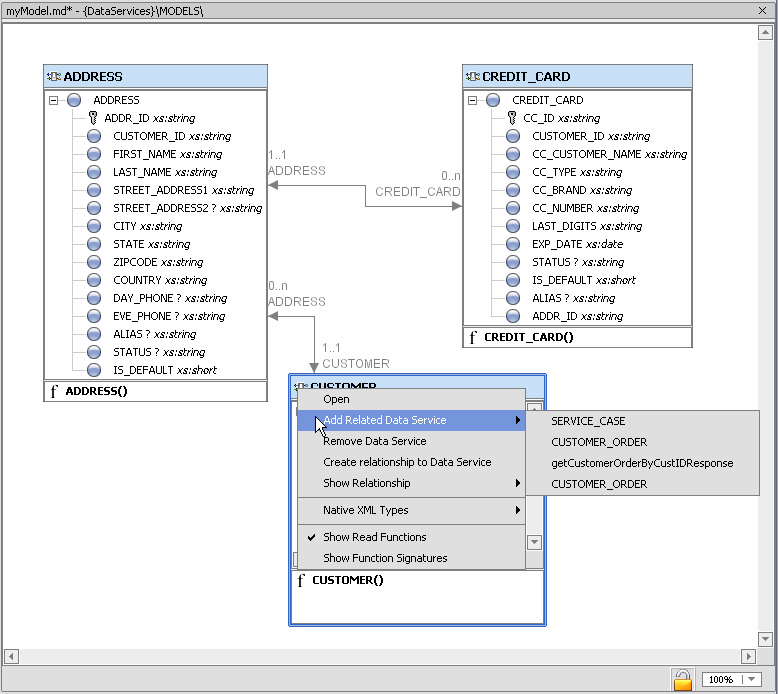Click the canvas vertical scrollbar down arrow
The width and height of the screenshot is (778, 694).
765,639
